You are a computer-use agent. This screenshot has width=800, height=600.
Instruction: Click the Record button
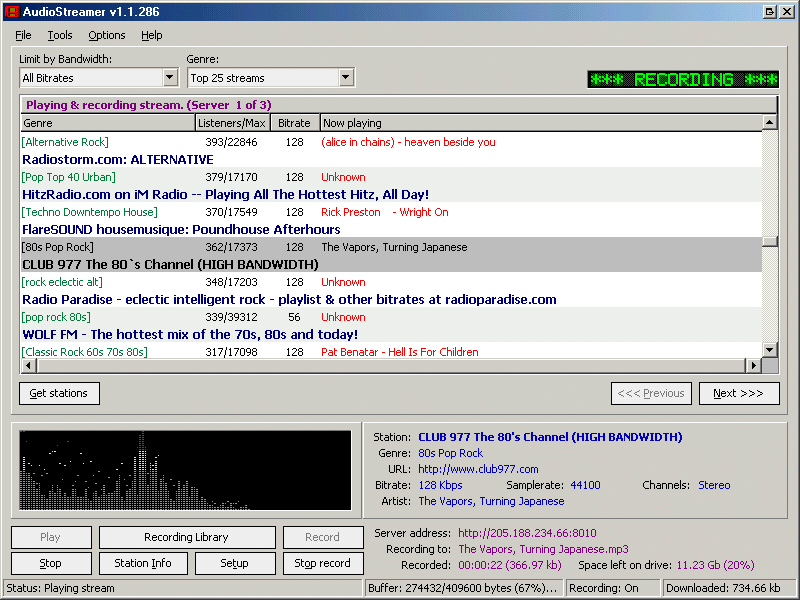coord(323,537)
